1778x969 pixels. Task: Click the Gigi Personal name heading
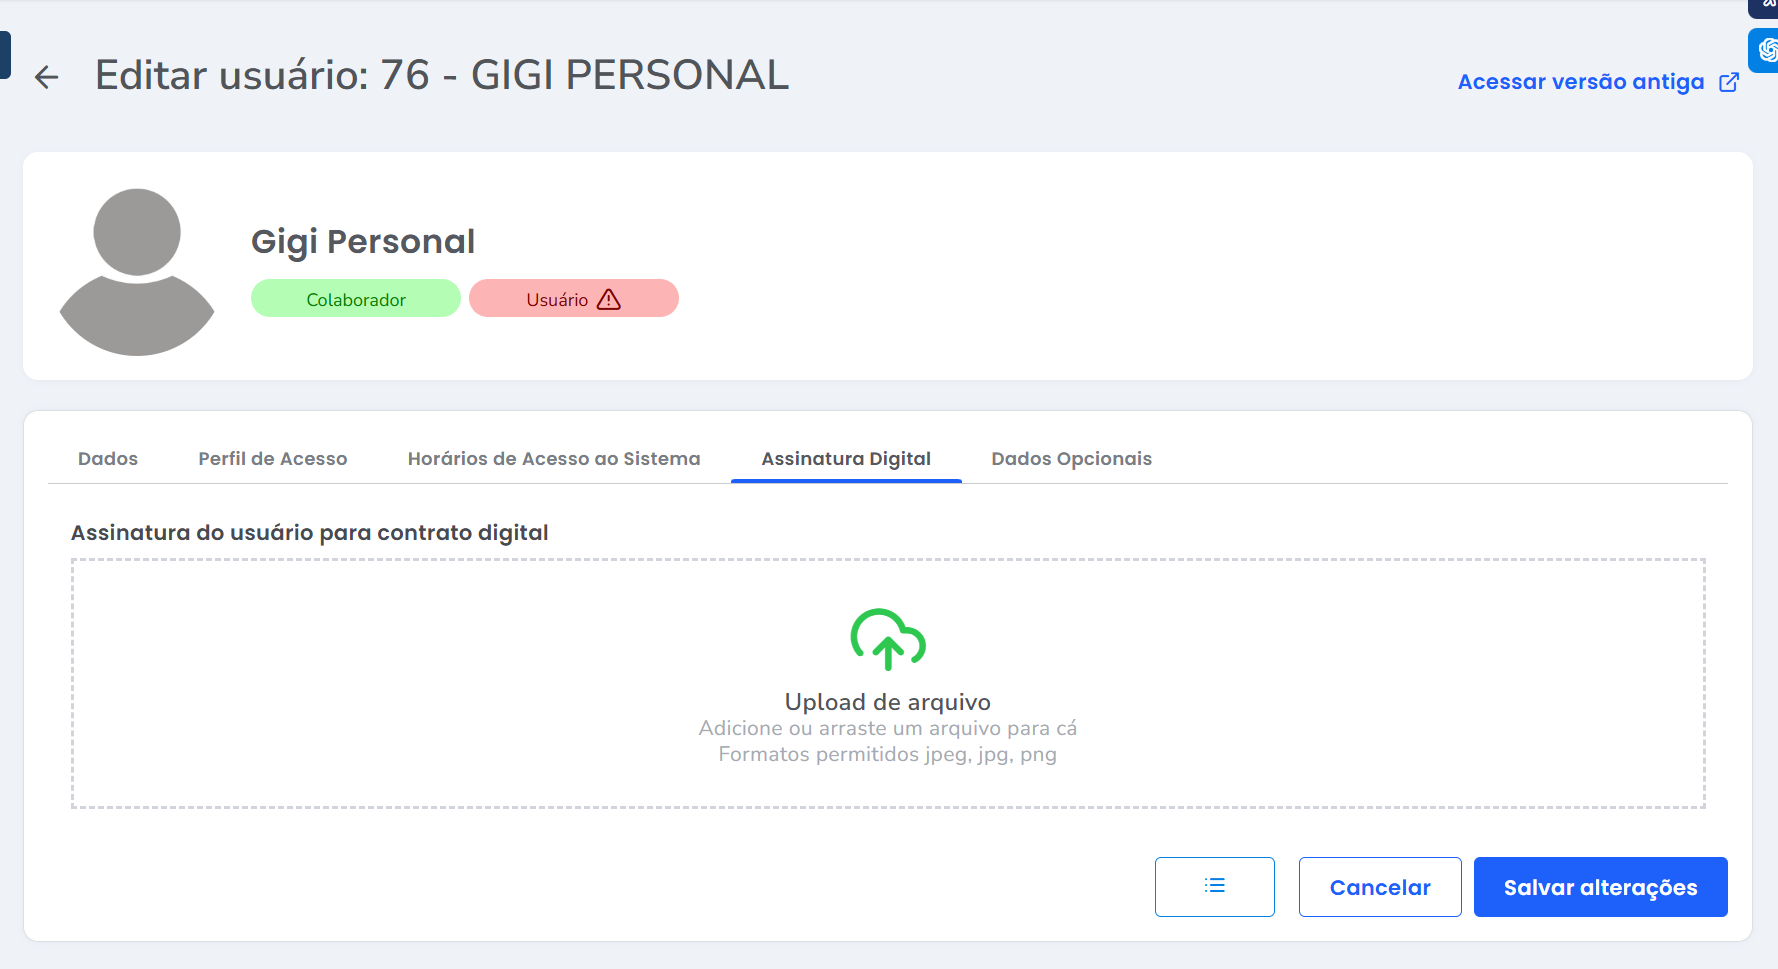pos(363,242)
